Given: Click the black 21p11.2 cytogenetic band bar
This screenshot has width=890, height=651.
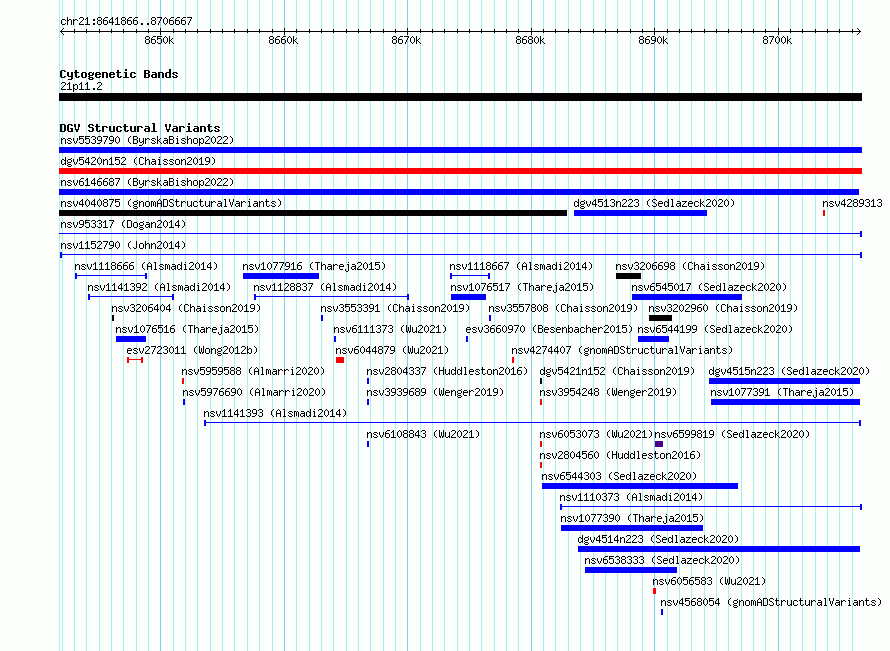Looking at the screenshot, I should pyautogui.click(x=460, y=97).
